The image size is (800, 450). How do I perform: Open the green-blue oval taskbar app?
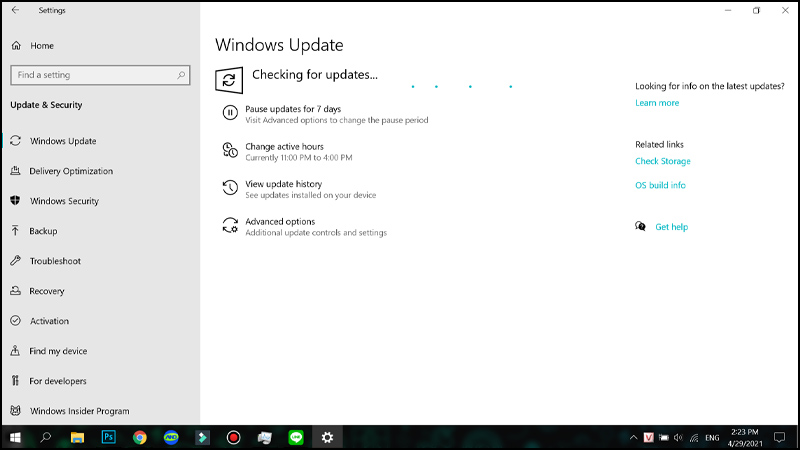click(171, 437)
